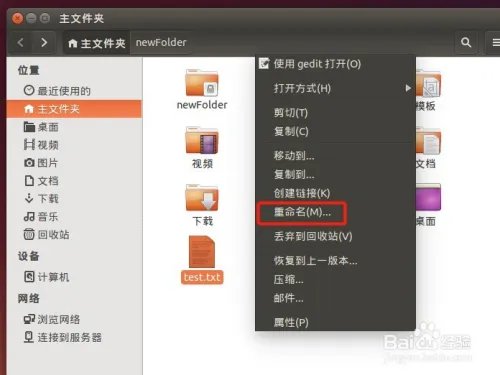Select 主文件夹 in the sidebar
This screenshot has height=375, width=500.
[x=74, y=109]
